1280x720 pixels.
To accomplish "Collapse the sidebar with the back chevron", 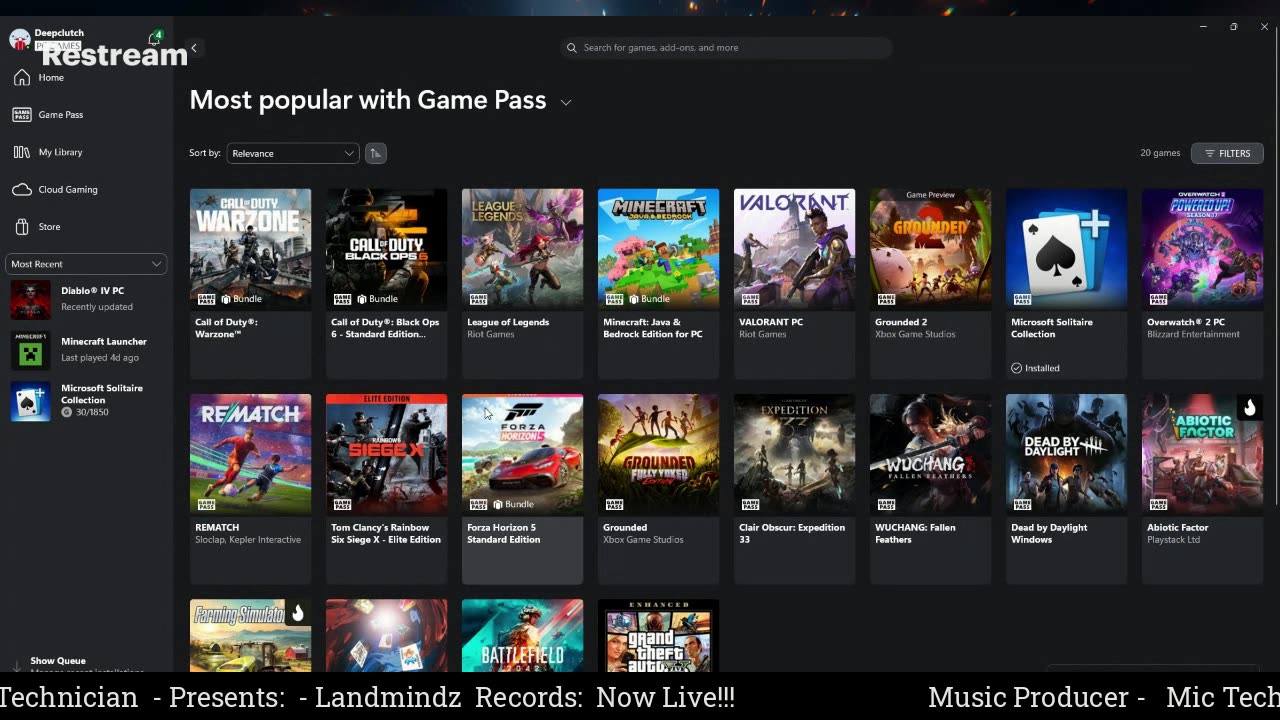I will coord(194,48).
